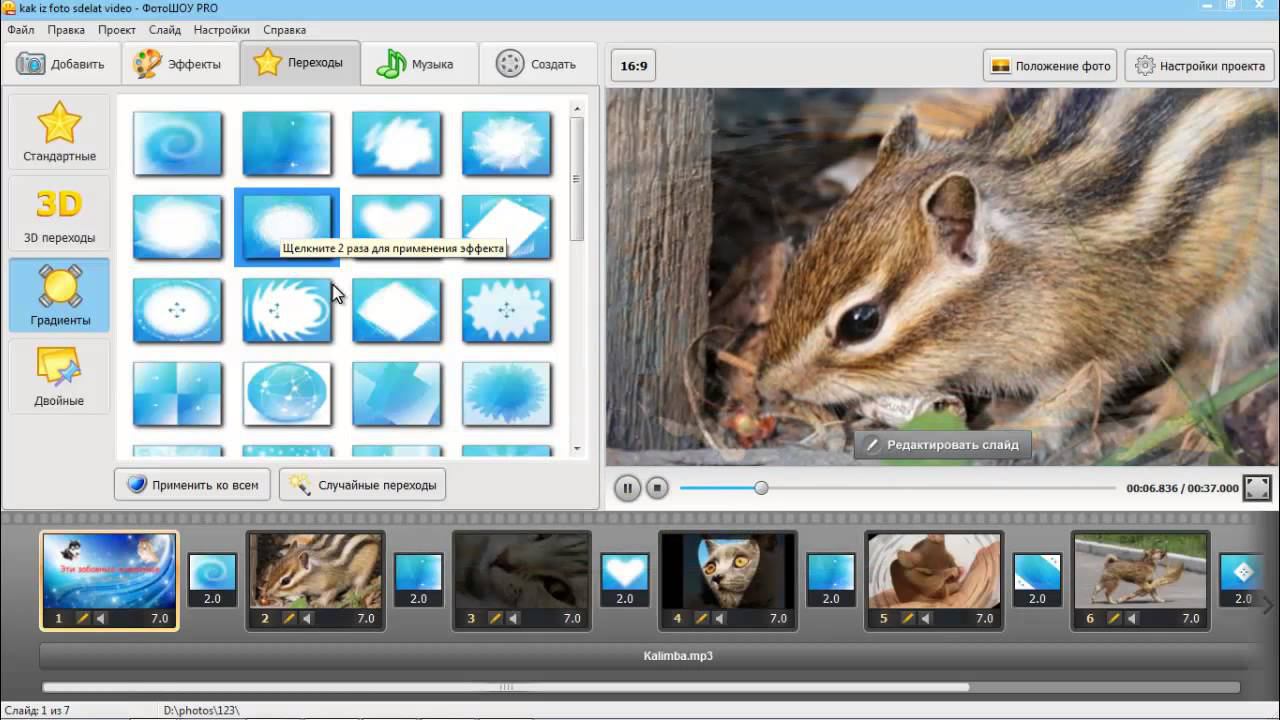Open the diagonal wipe transition after slide 5
Image resolution: width=1280 pixels, height=720 pixels.
tap(1037, 580)
